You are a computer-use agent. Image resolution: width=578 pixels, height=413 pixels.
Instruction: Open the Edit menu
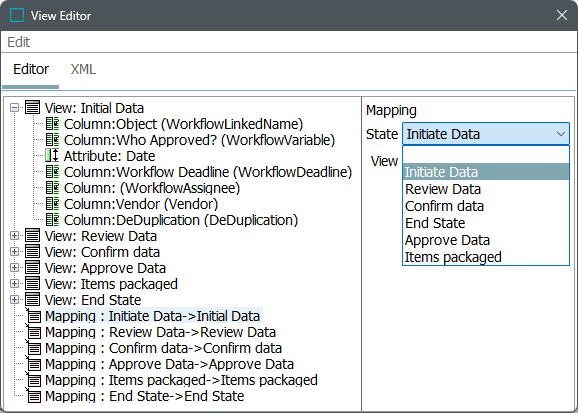coord(18,42)
